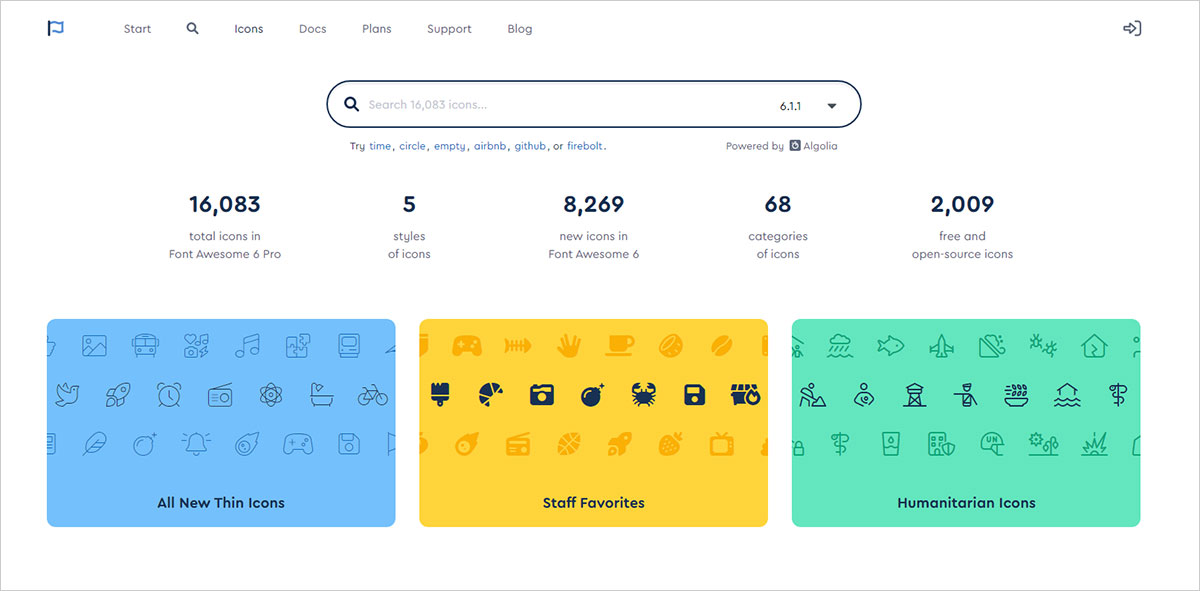Click the cracked house icon in the green card

1094,346
